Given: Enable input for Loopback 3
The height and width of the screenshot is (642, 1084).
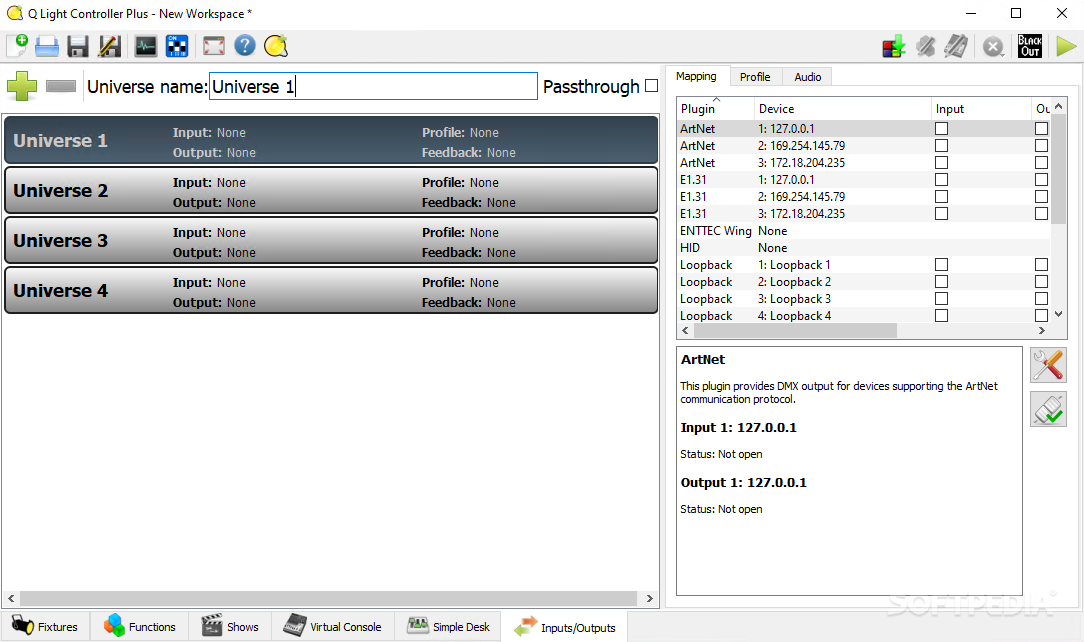Looking at the screenshot, I should click(942, 299).
